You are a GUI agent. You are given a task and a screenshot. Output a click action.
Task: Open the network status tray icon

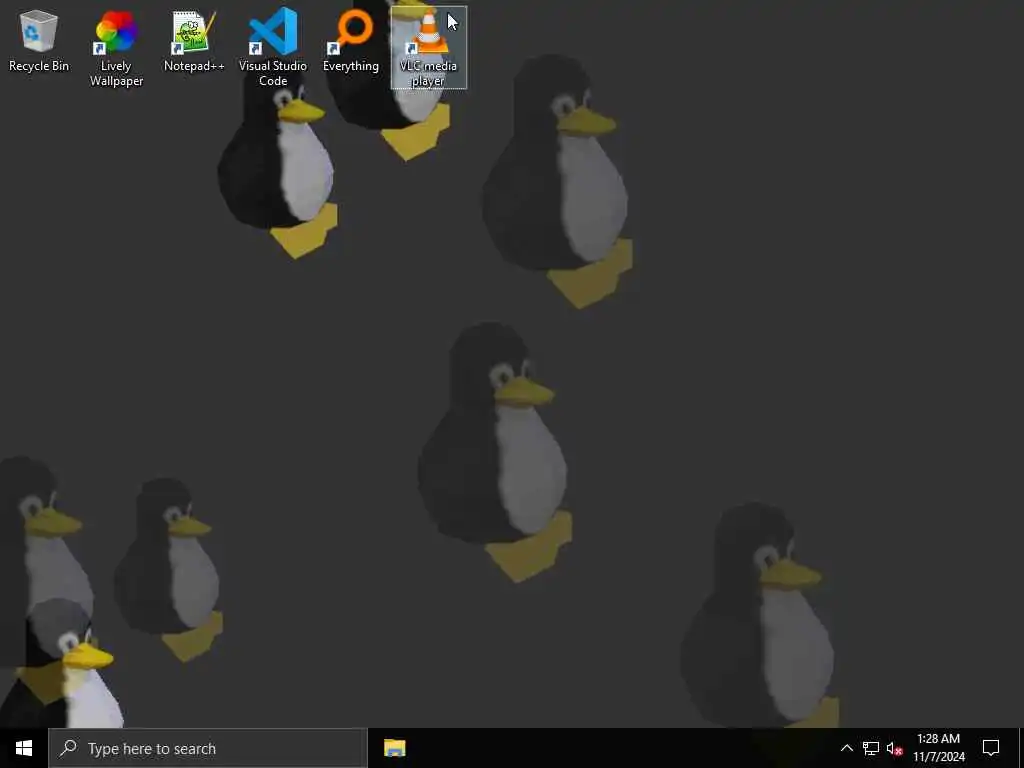pyautogui.click(x=871, y=748)
